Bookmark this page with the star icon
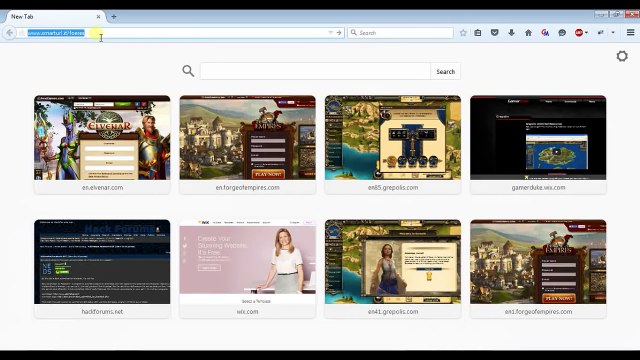Image resolution: width=640 pixels, height=360 pixels. coord(463,33)
